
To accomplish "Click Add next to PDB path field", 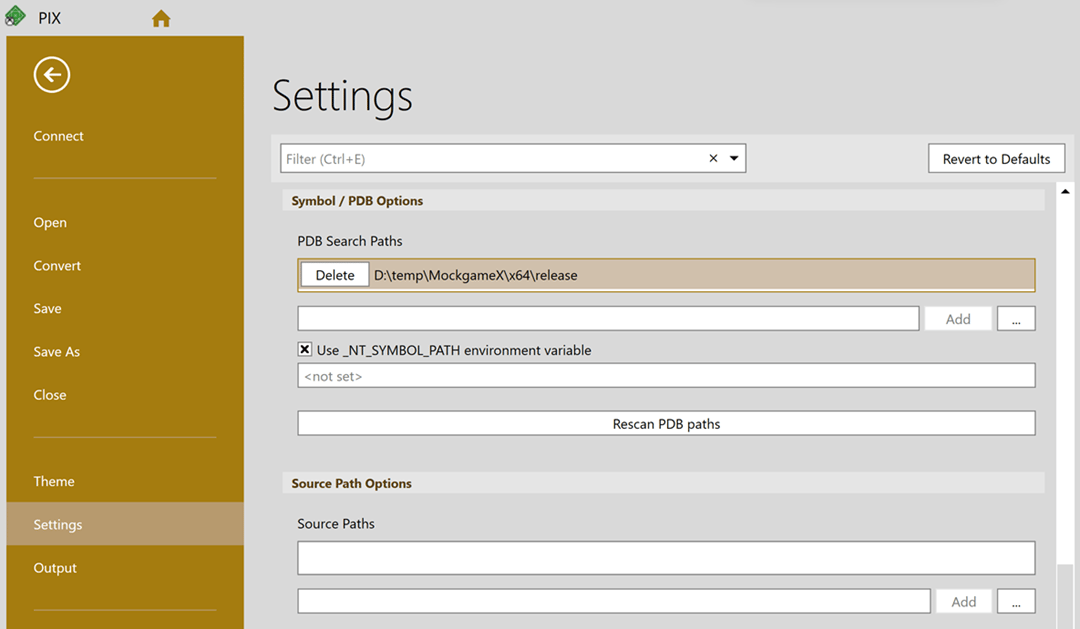I will tap(957, 319).
